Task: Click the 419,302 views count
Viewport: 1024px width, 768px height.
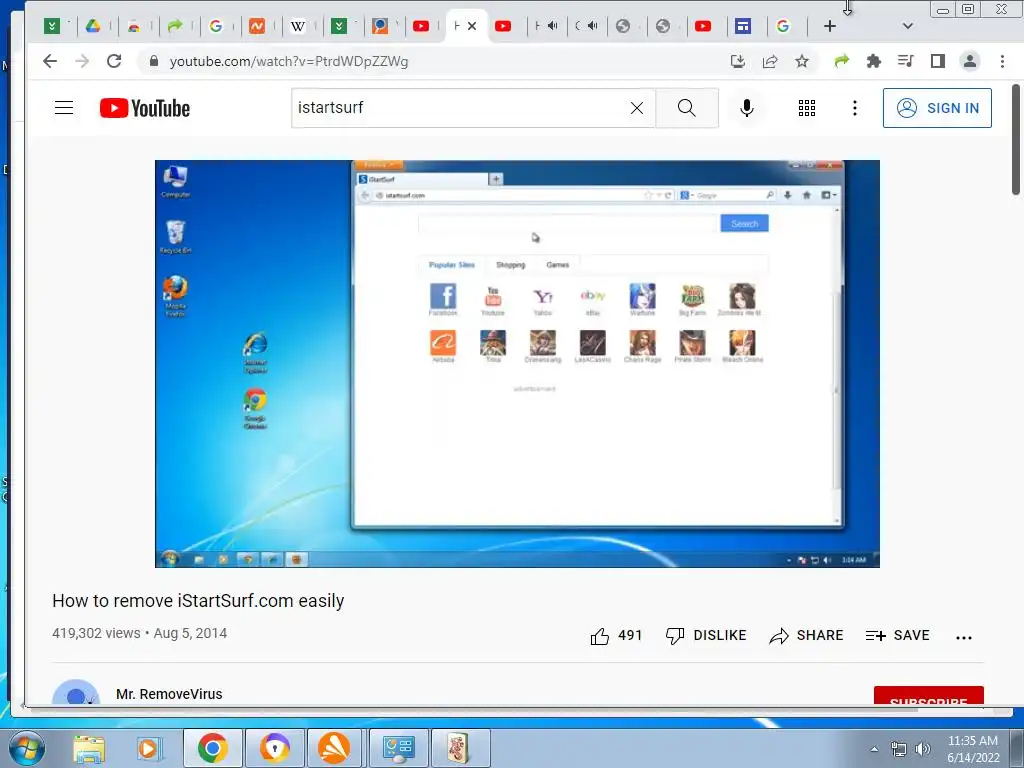Action: click(x=96, y=633)
